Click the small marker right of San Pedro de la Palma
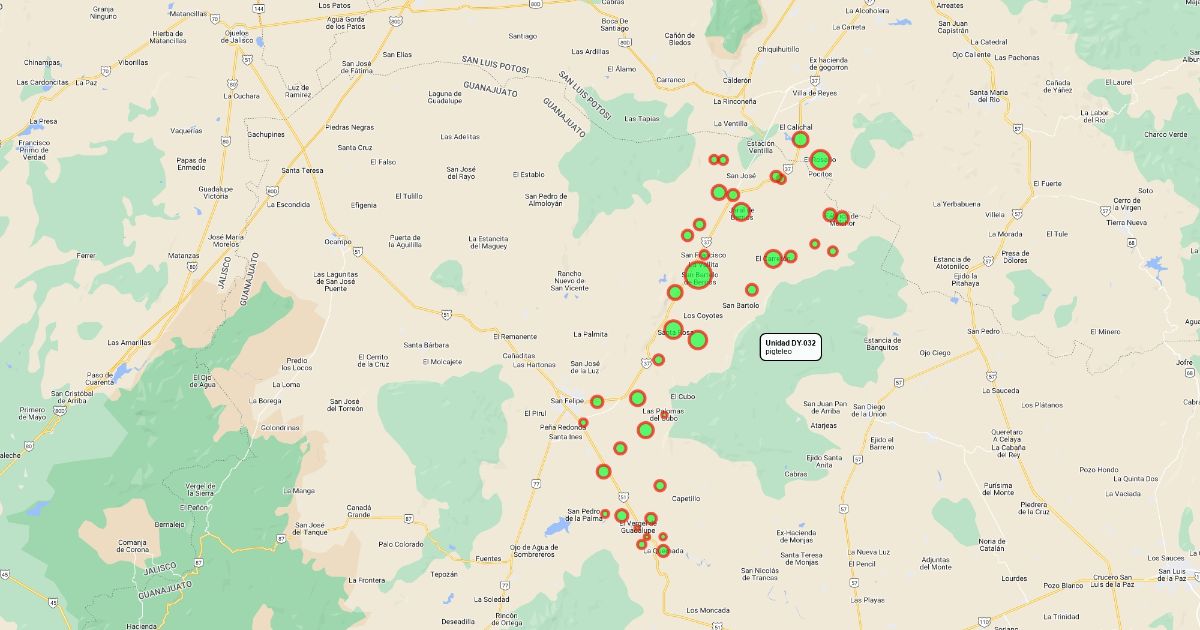1200x630 pixels. click(x=605, y=514)
